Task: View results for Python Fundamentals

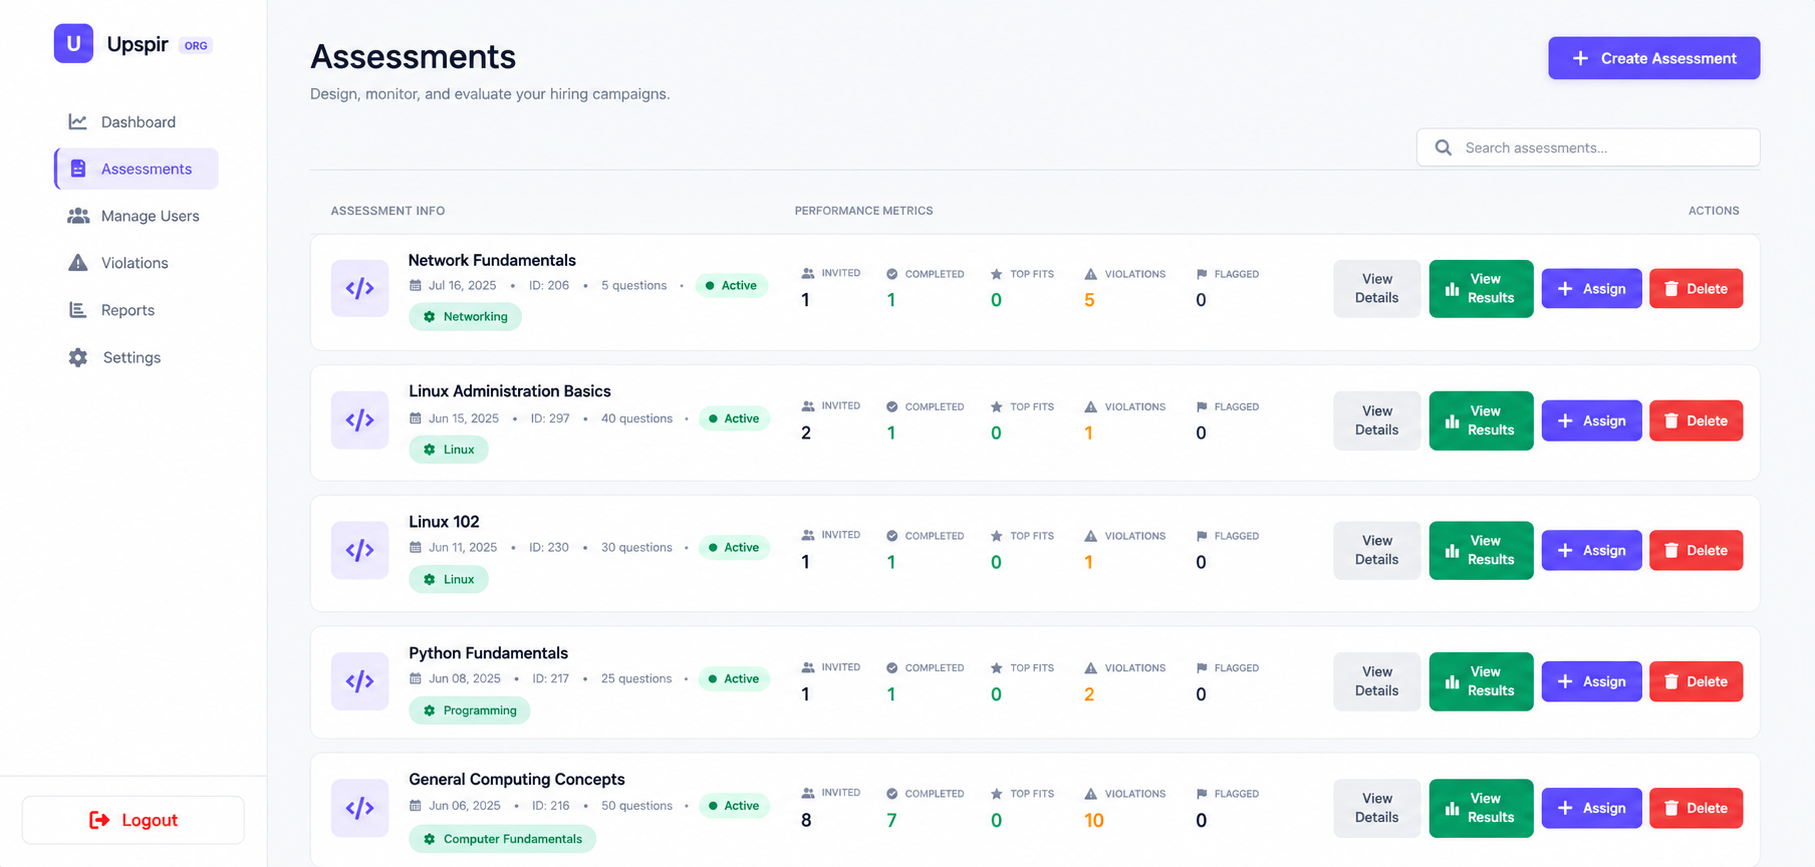Action: (x=1481, y=682)
